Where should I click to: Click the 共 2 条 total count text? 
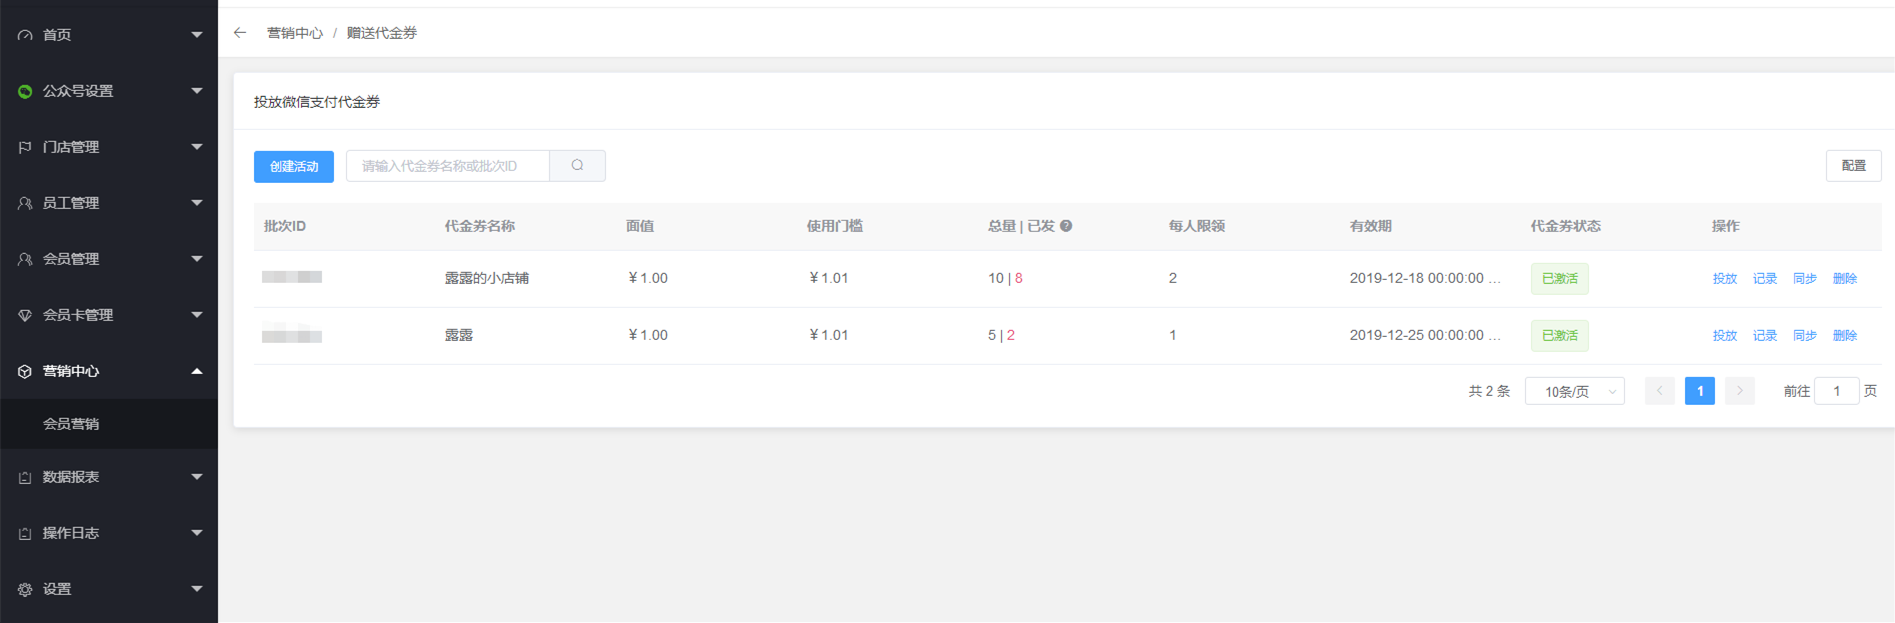coord(1489,391)
